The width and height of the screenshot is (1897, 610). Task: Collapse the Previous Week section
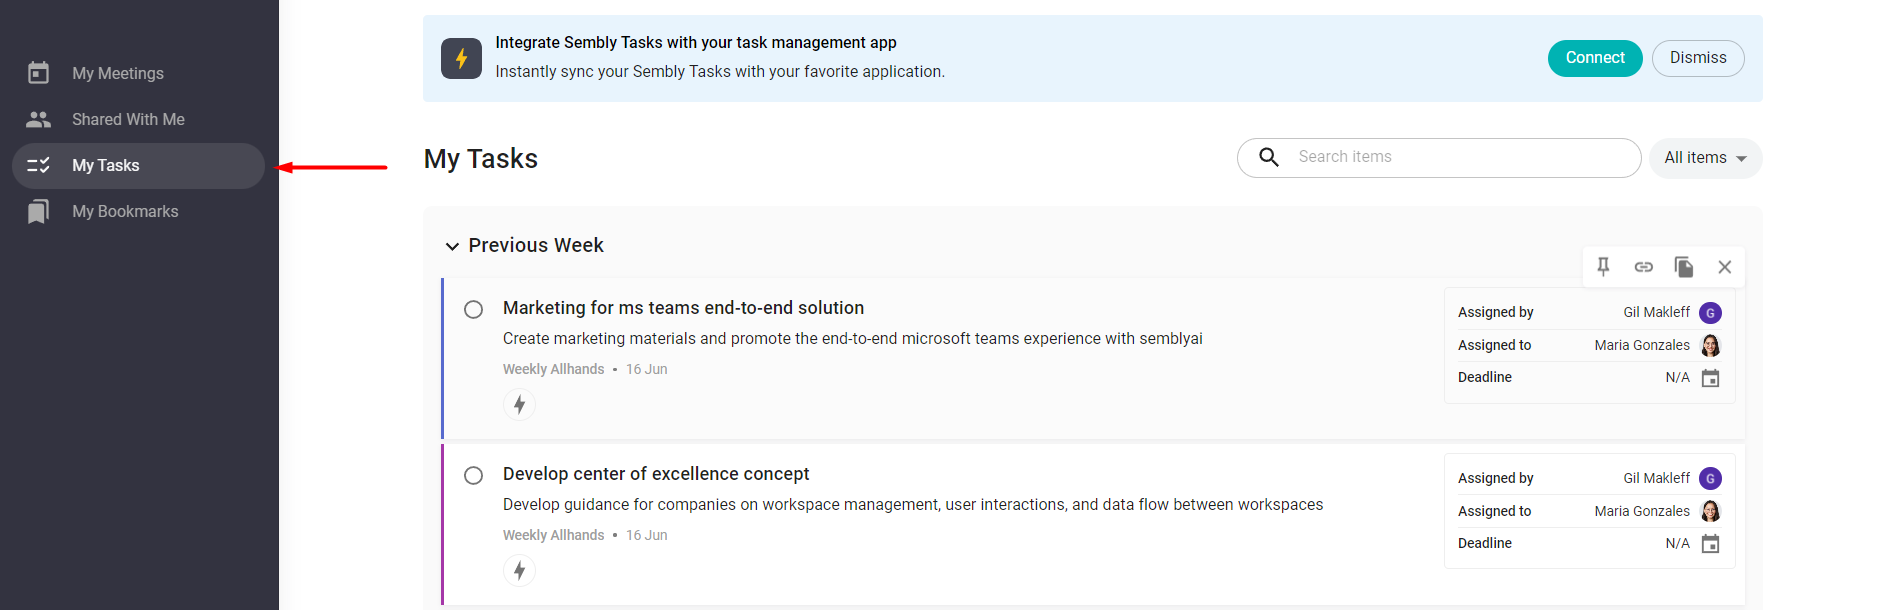[x=452, y=246]
